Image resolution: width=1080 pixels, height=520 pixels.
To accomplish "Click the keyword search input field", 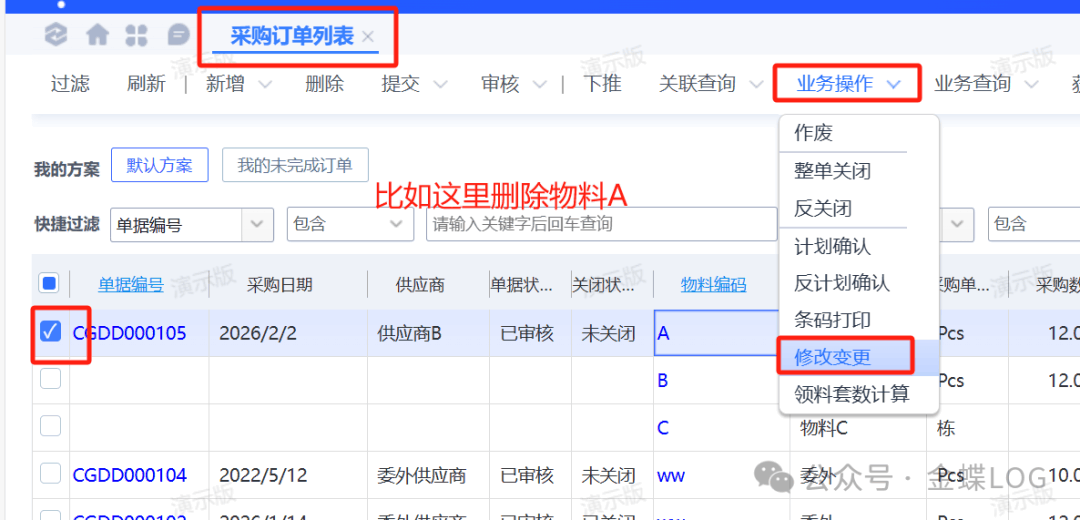I will [600, 224].
